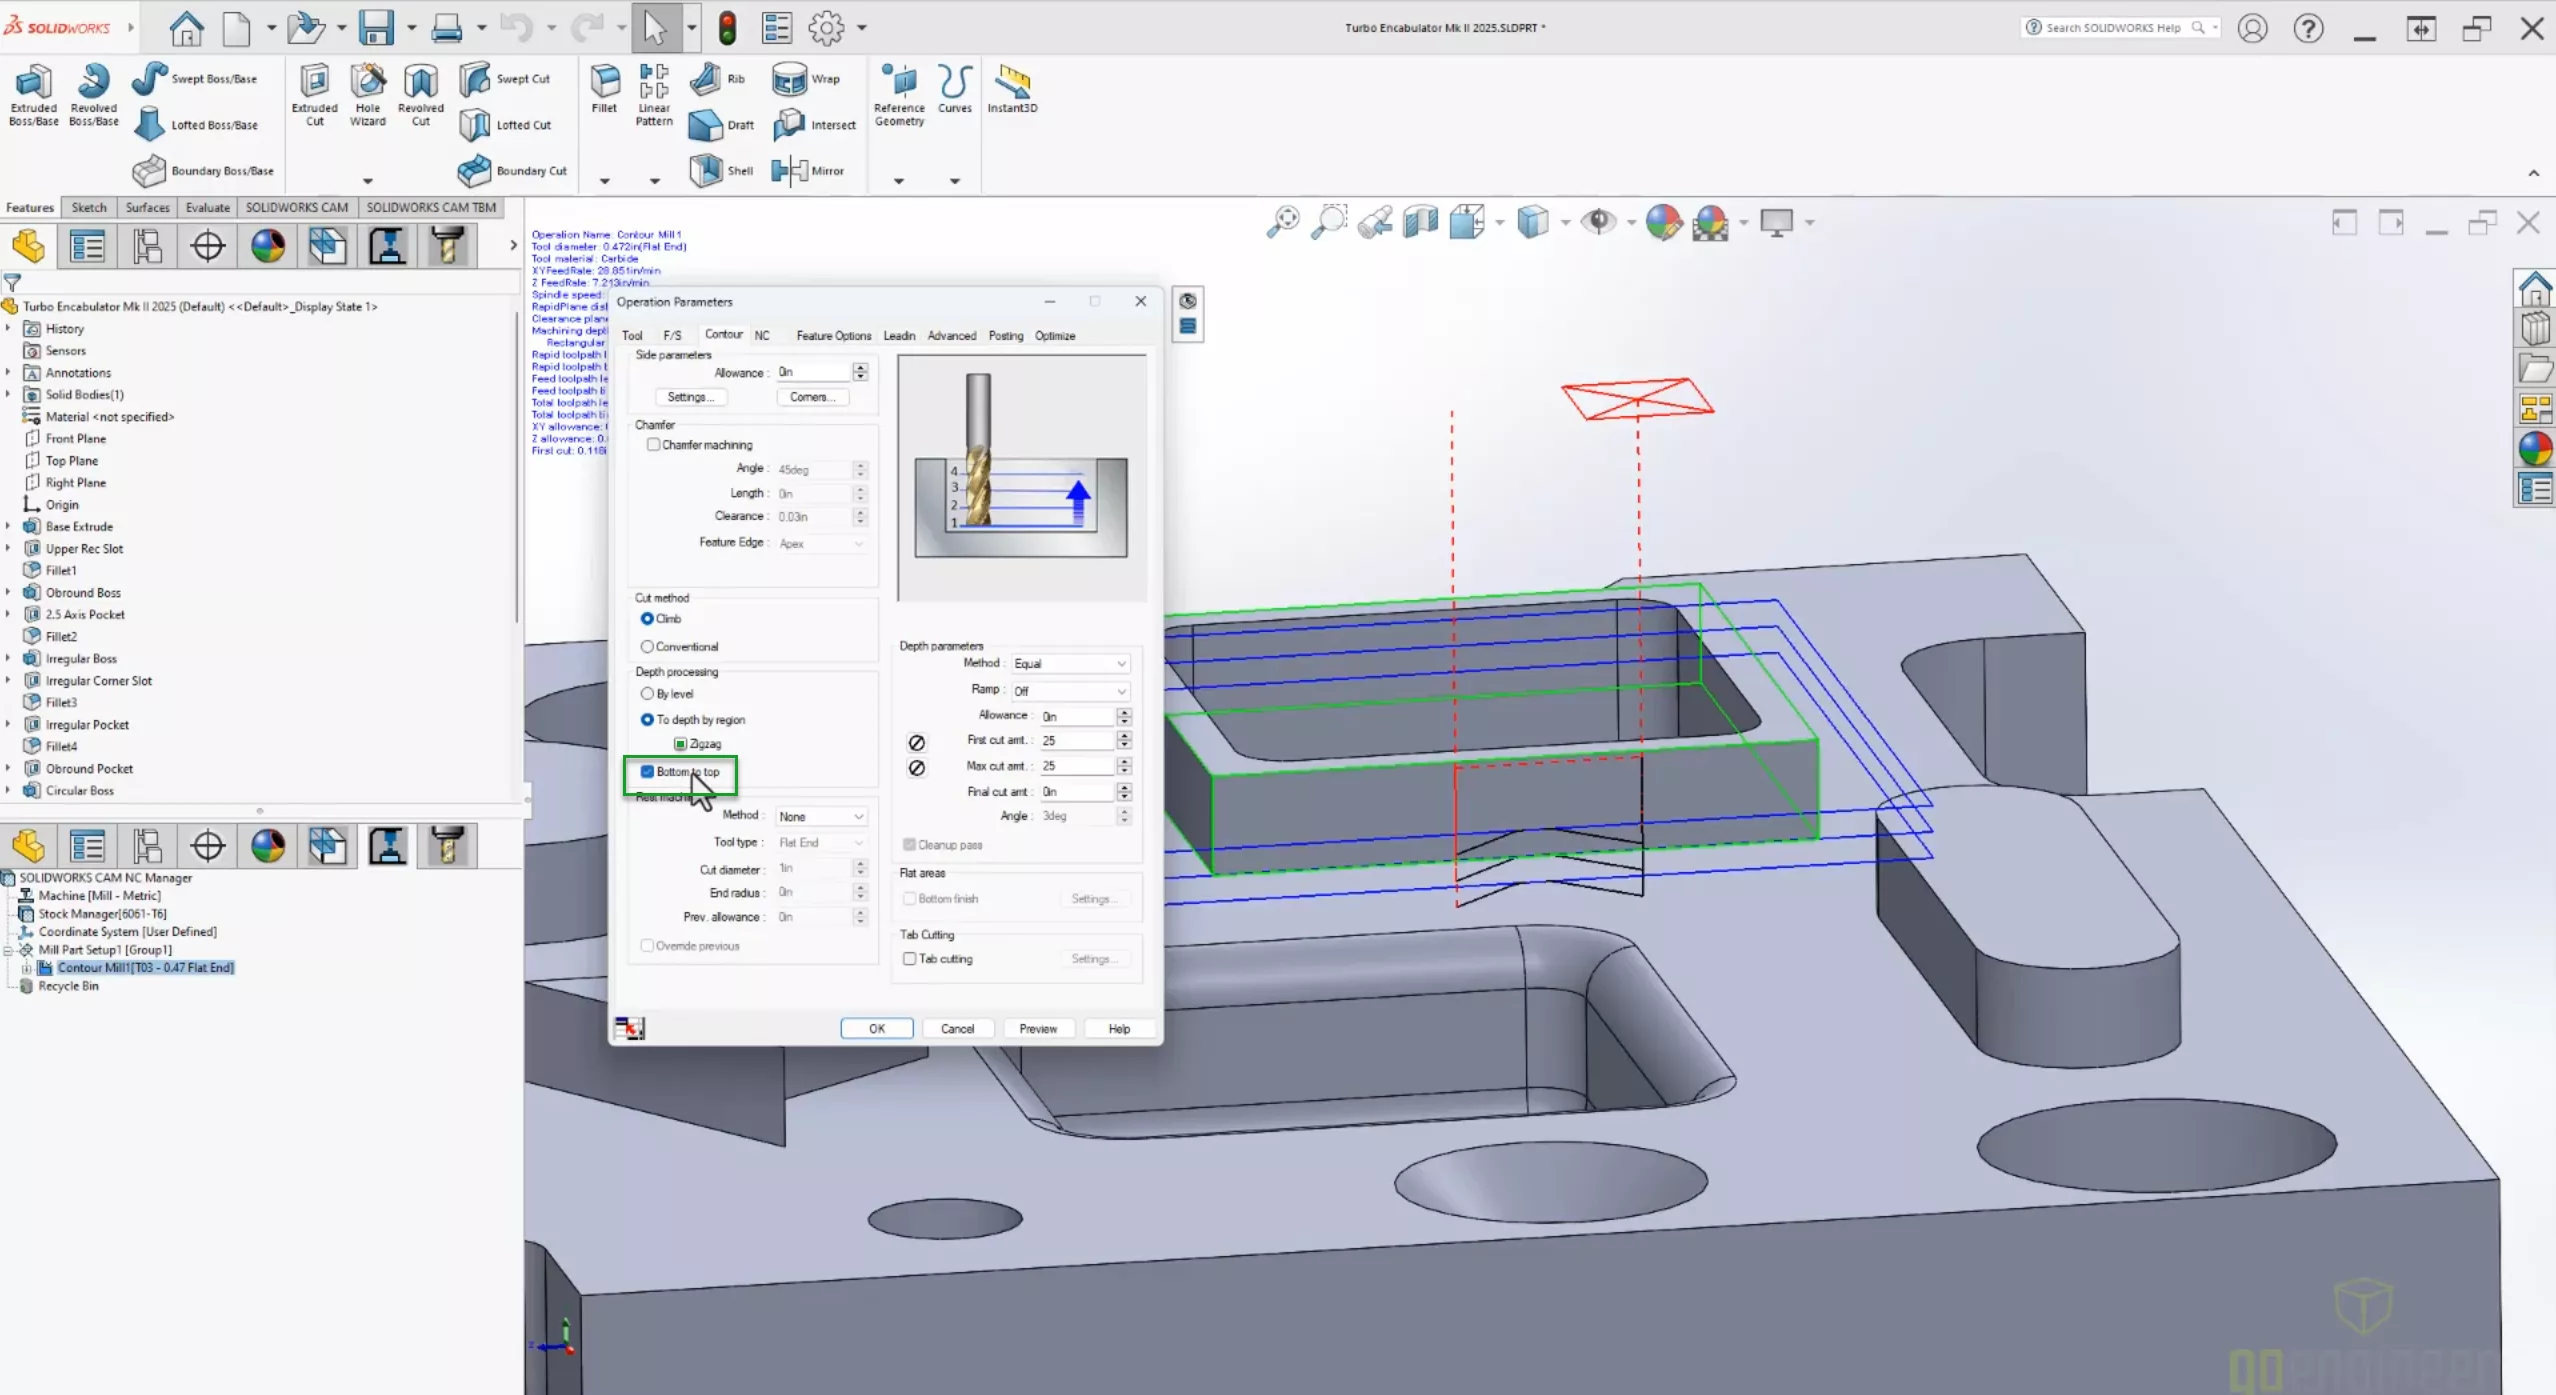The image size is (2556, 1395).
Task: Apply the Fillet tool
Action: [x=604, y=90]
